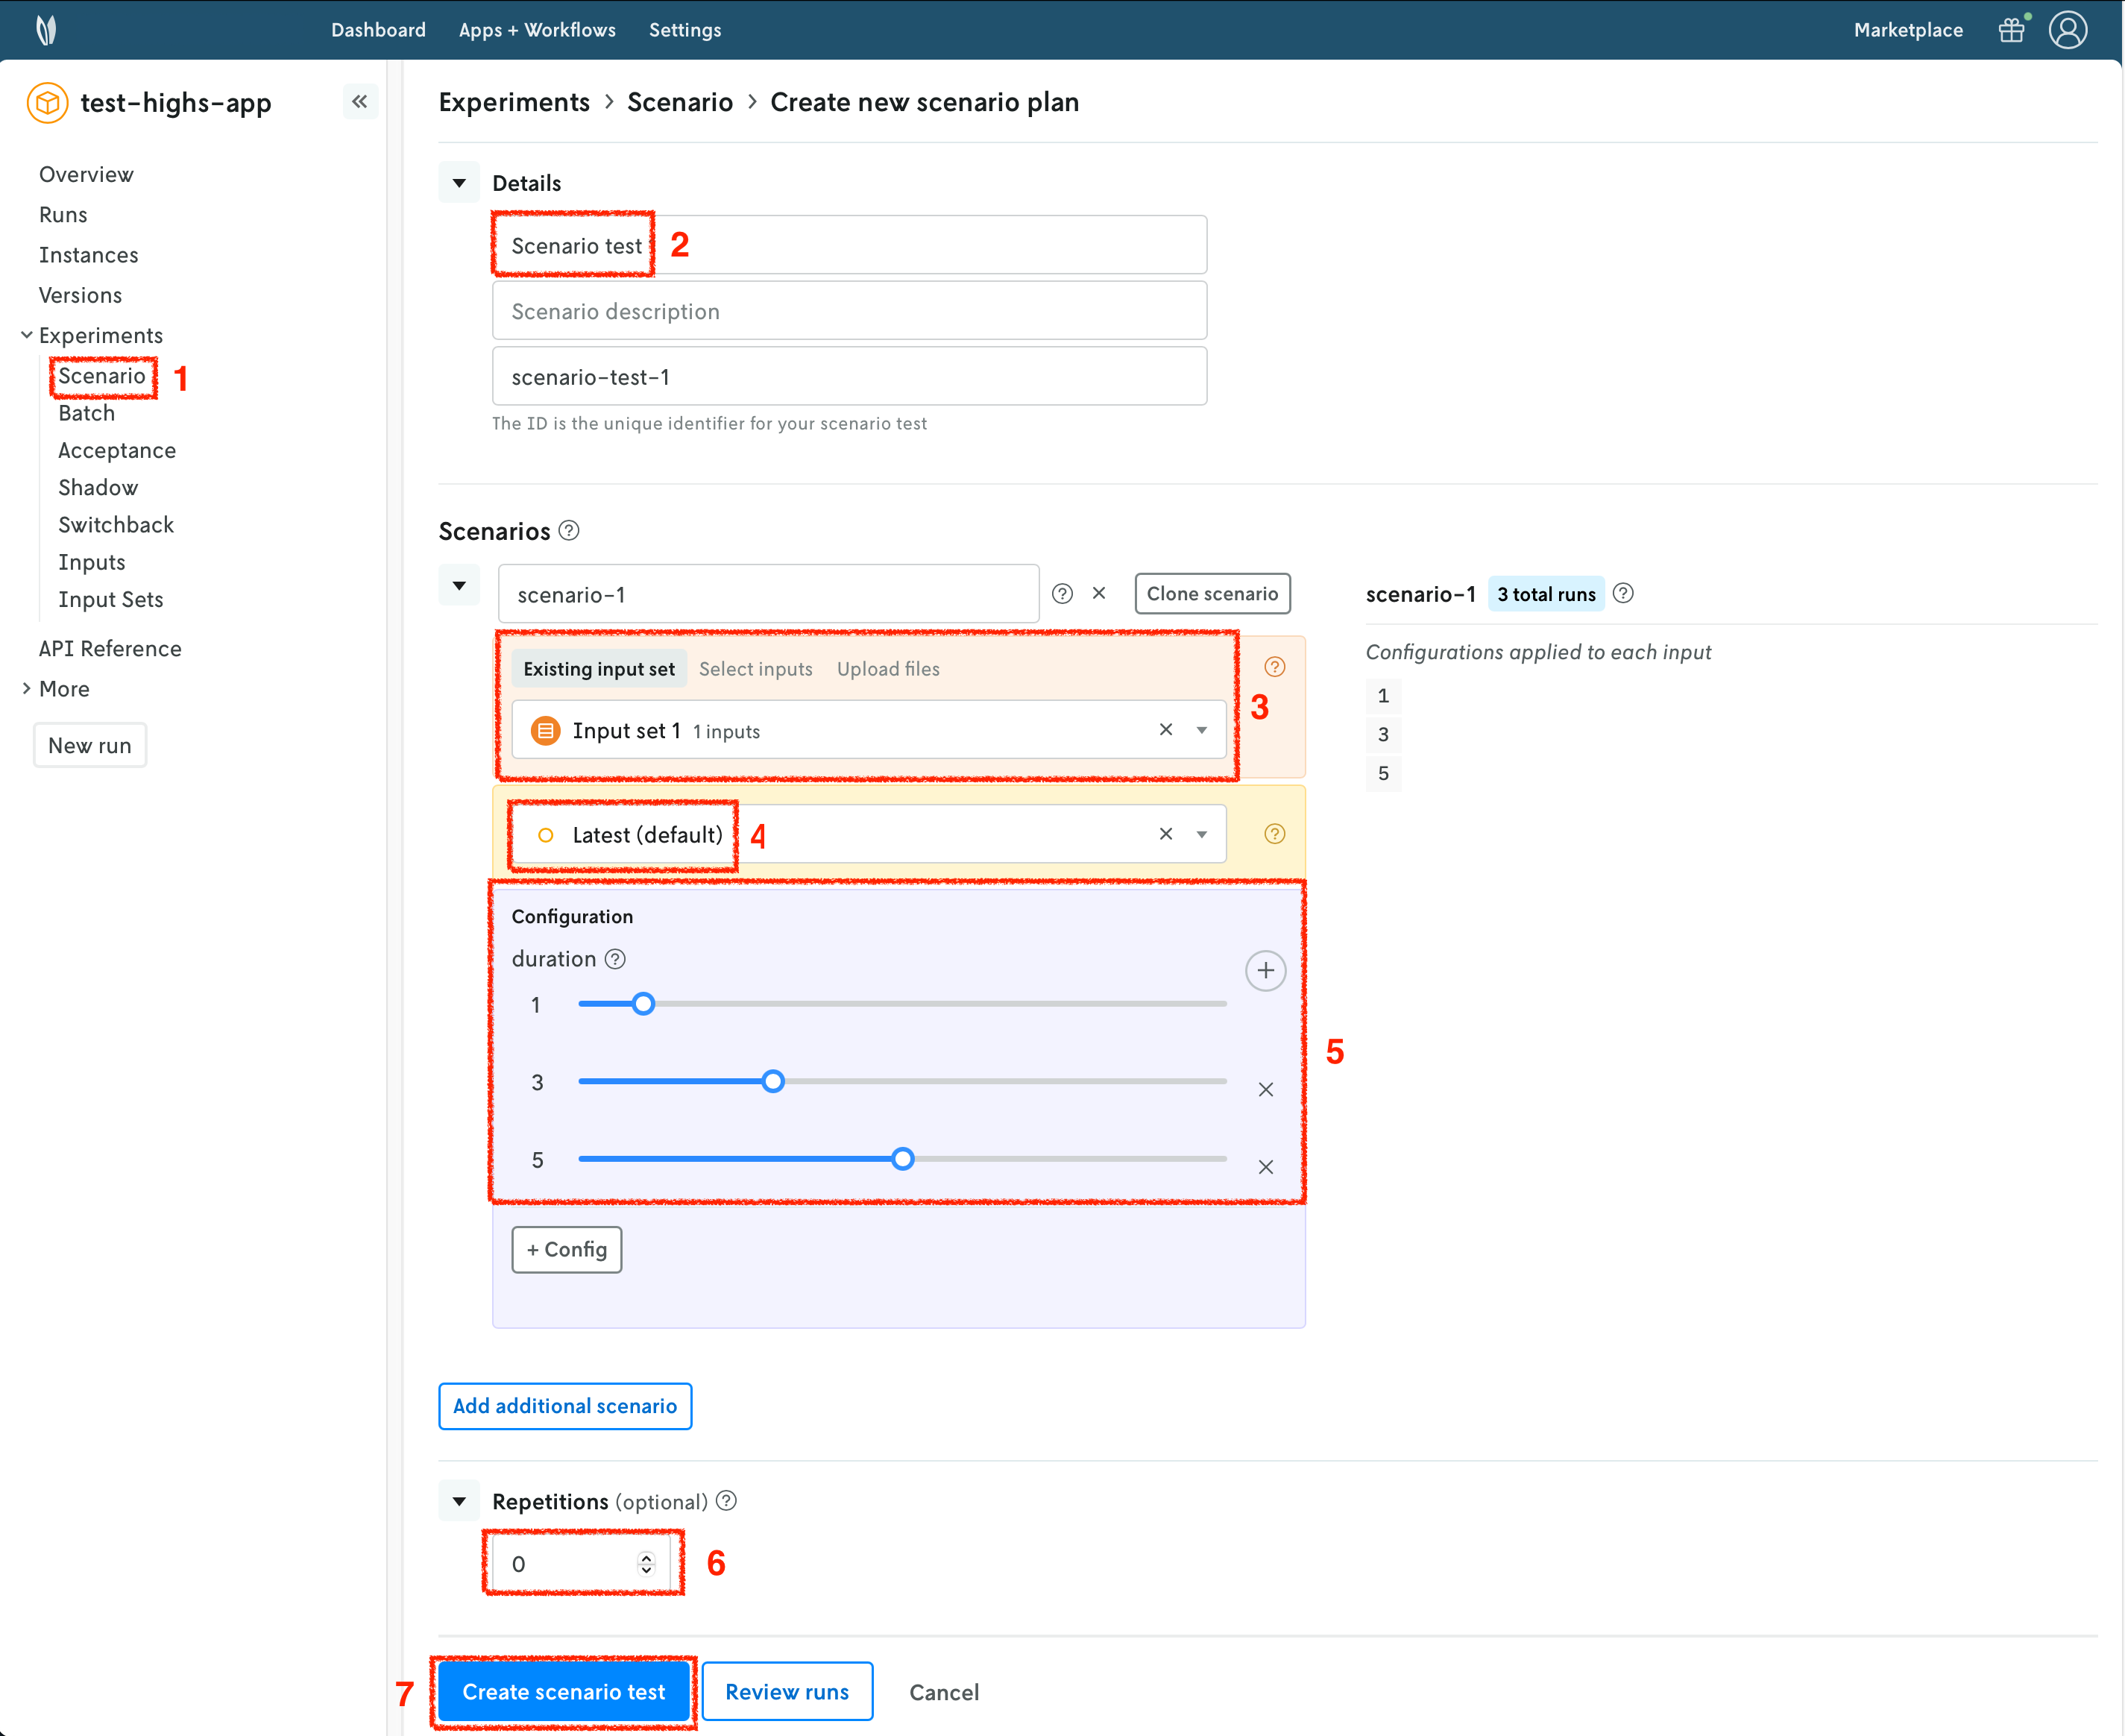Switch to Select inputs option

click(x=755, y=669)
